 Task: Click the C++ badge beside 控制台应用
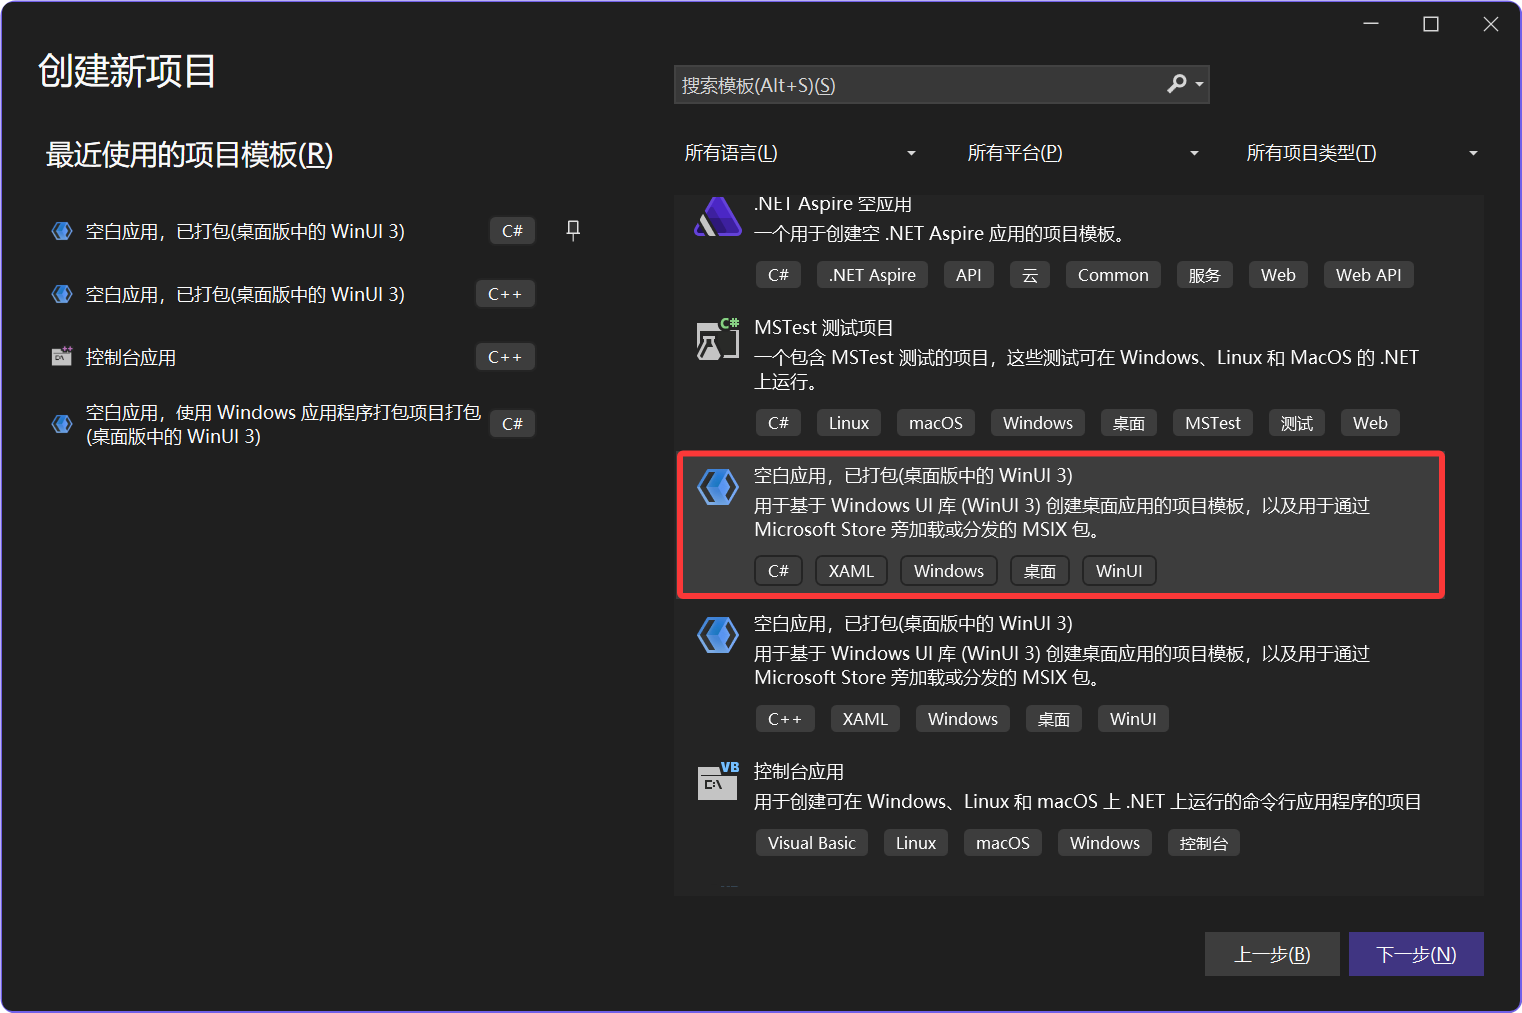tap(505, 357)
